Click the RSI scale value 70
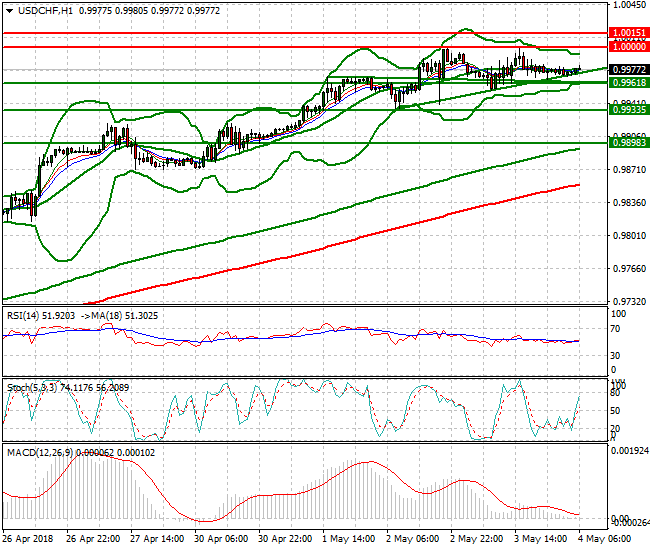The width and height of the screenshot is (650, 550). tap(616, 329)
